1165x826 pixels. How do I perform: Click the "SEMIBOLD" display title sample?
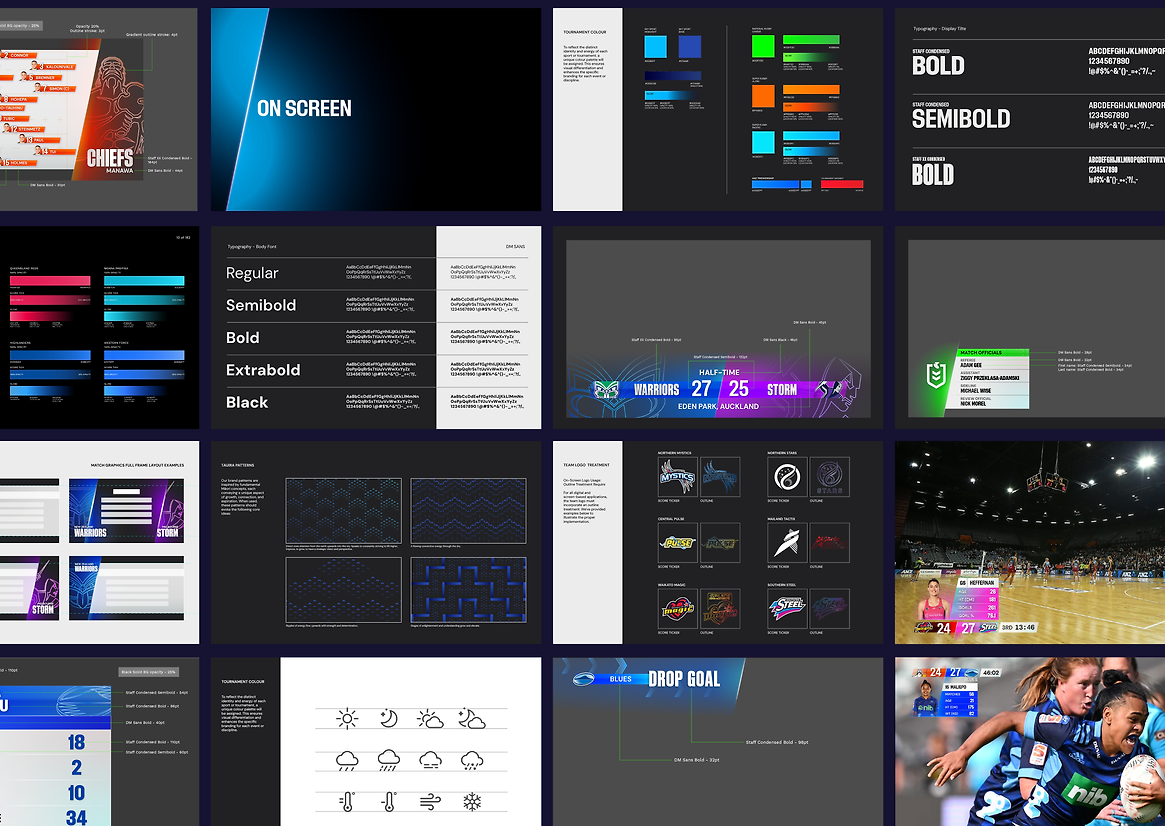[x=961, y=119]
